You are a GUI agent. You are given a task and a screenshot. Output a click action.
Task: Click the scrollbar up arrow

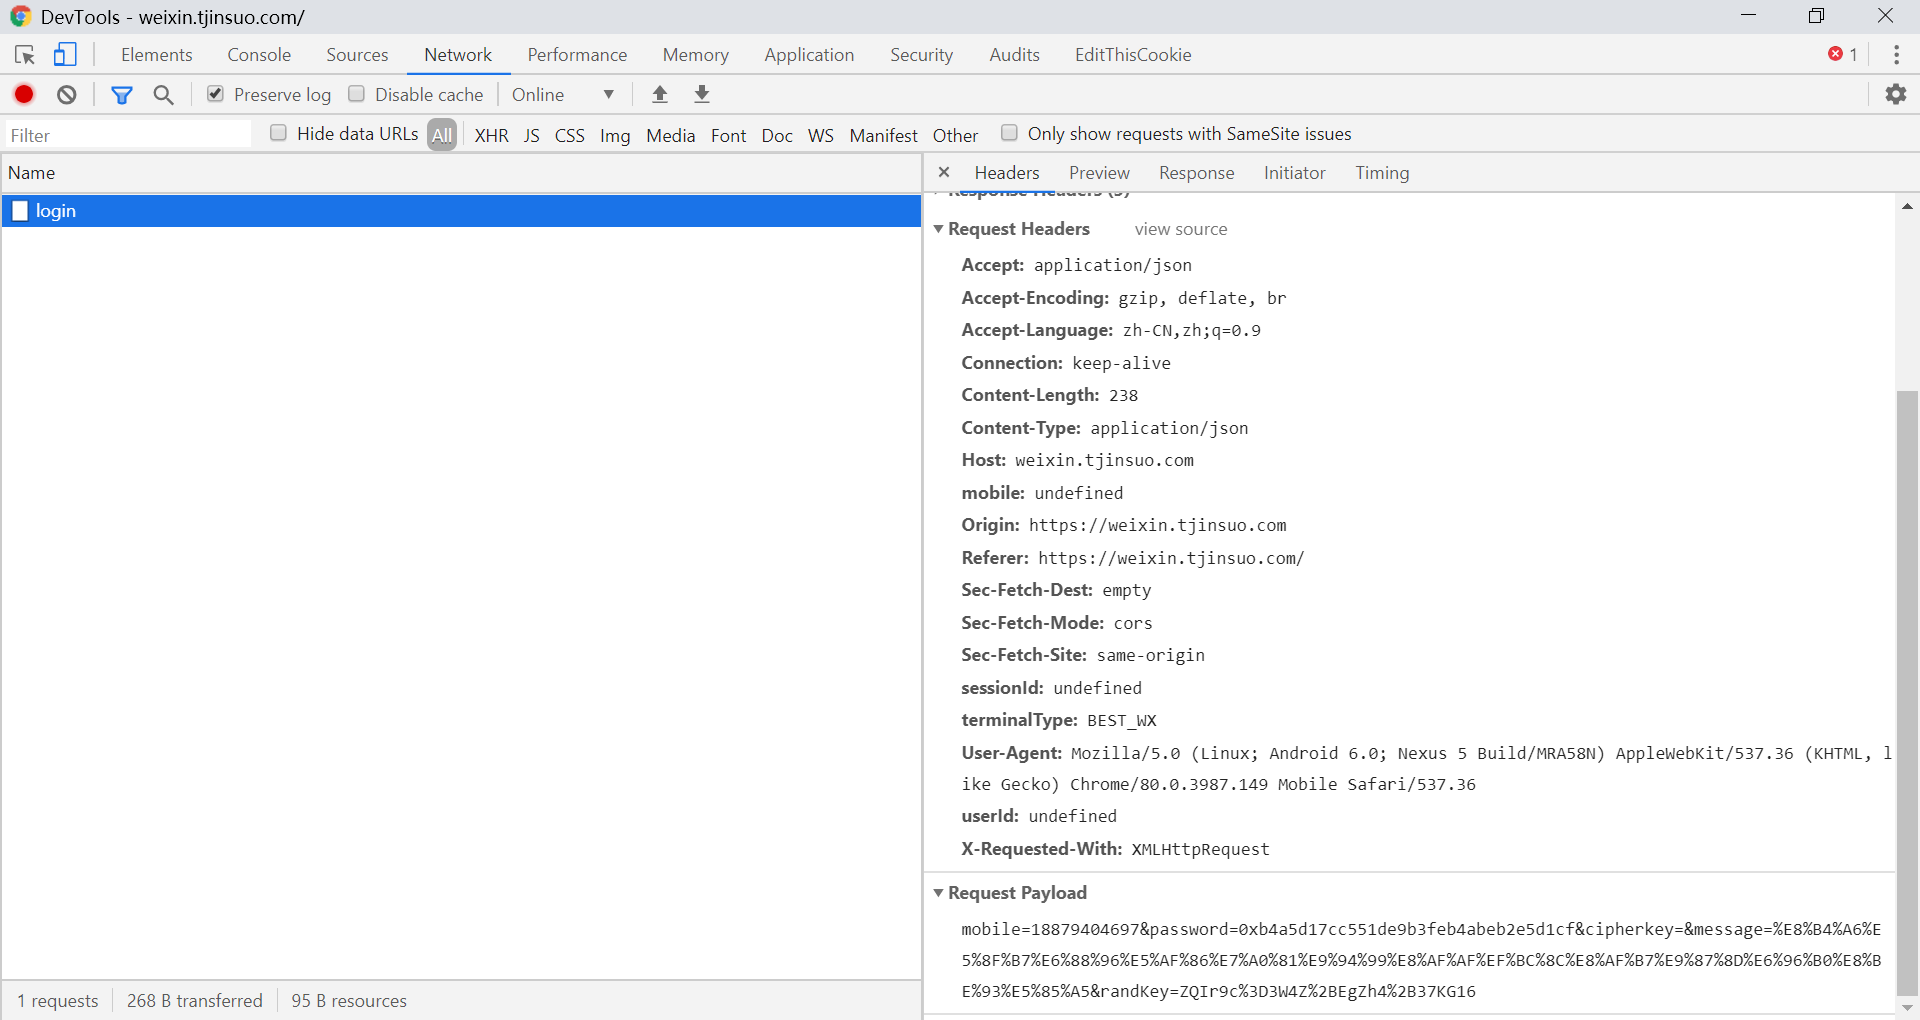1907,206
